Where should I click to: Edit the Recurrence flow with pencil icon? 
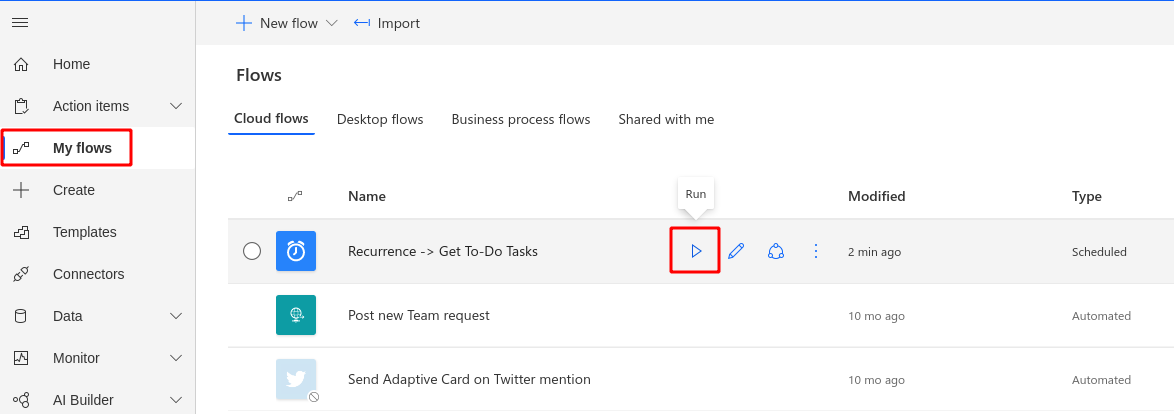736,251
